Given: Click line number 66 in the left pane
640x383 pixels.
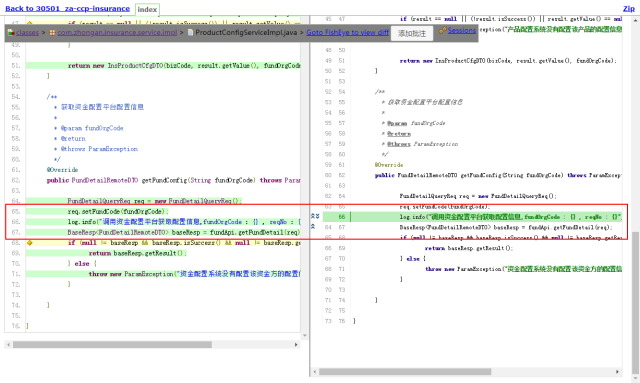Looking at the screenshot, I should click(x=16, y=222).
